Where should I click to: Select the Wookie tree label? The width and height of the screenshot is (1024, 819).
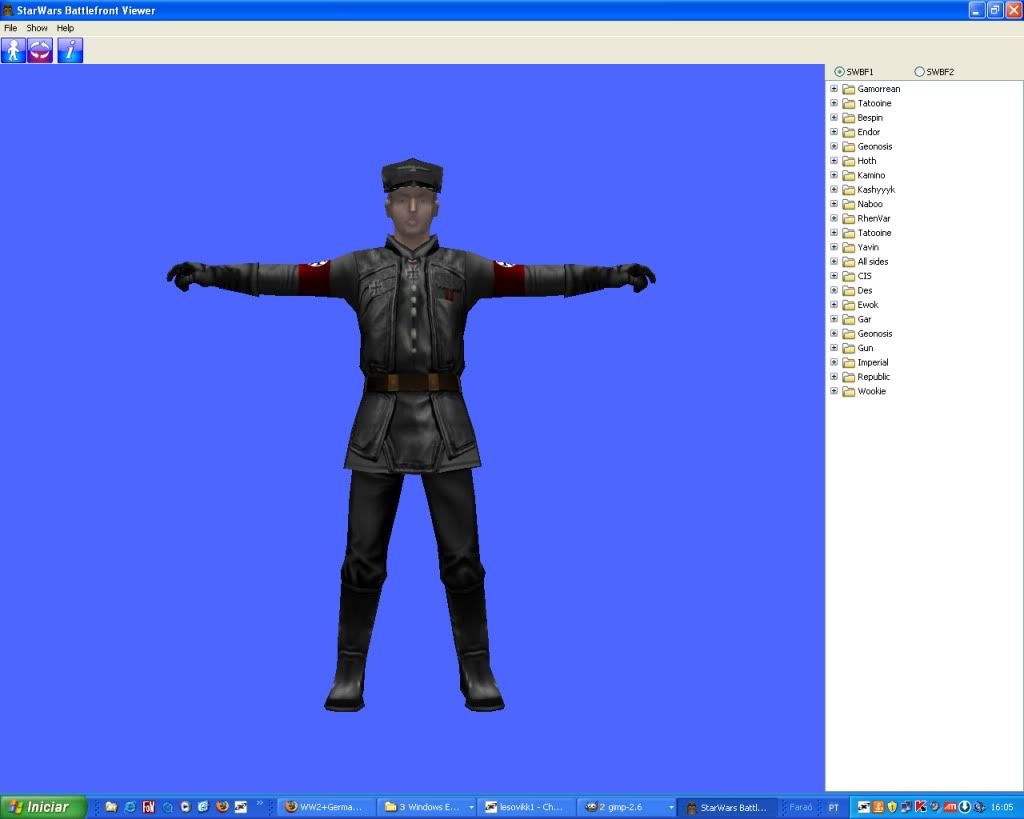pos(871,391)
